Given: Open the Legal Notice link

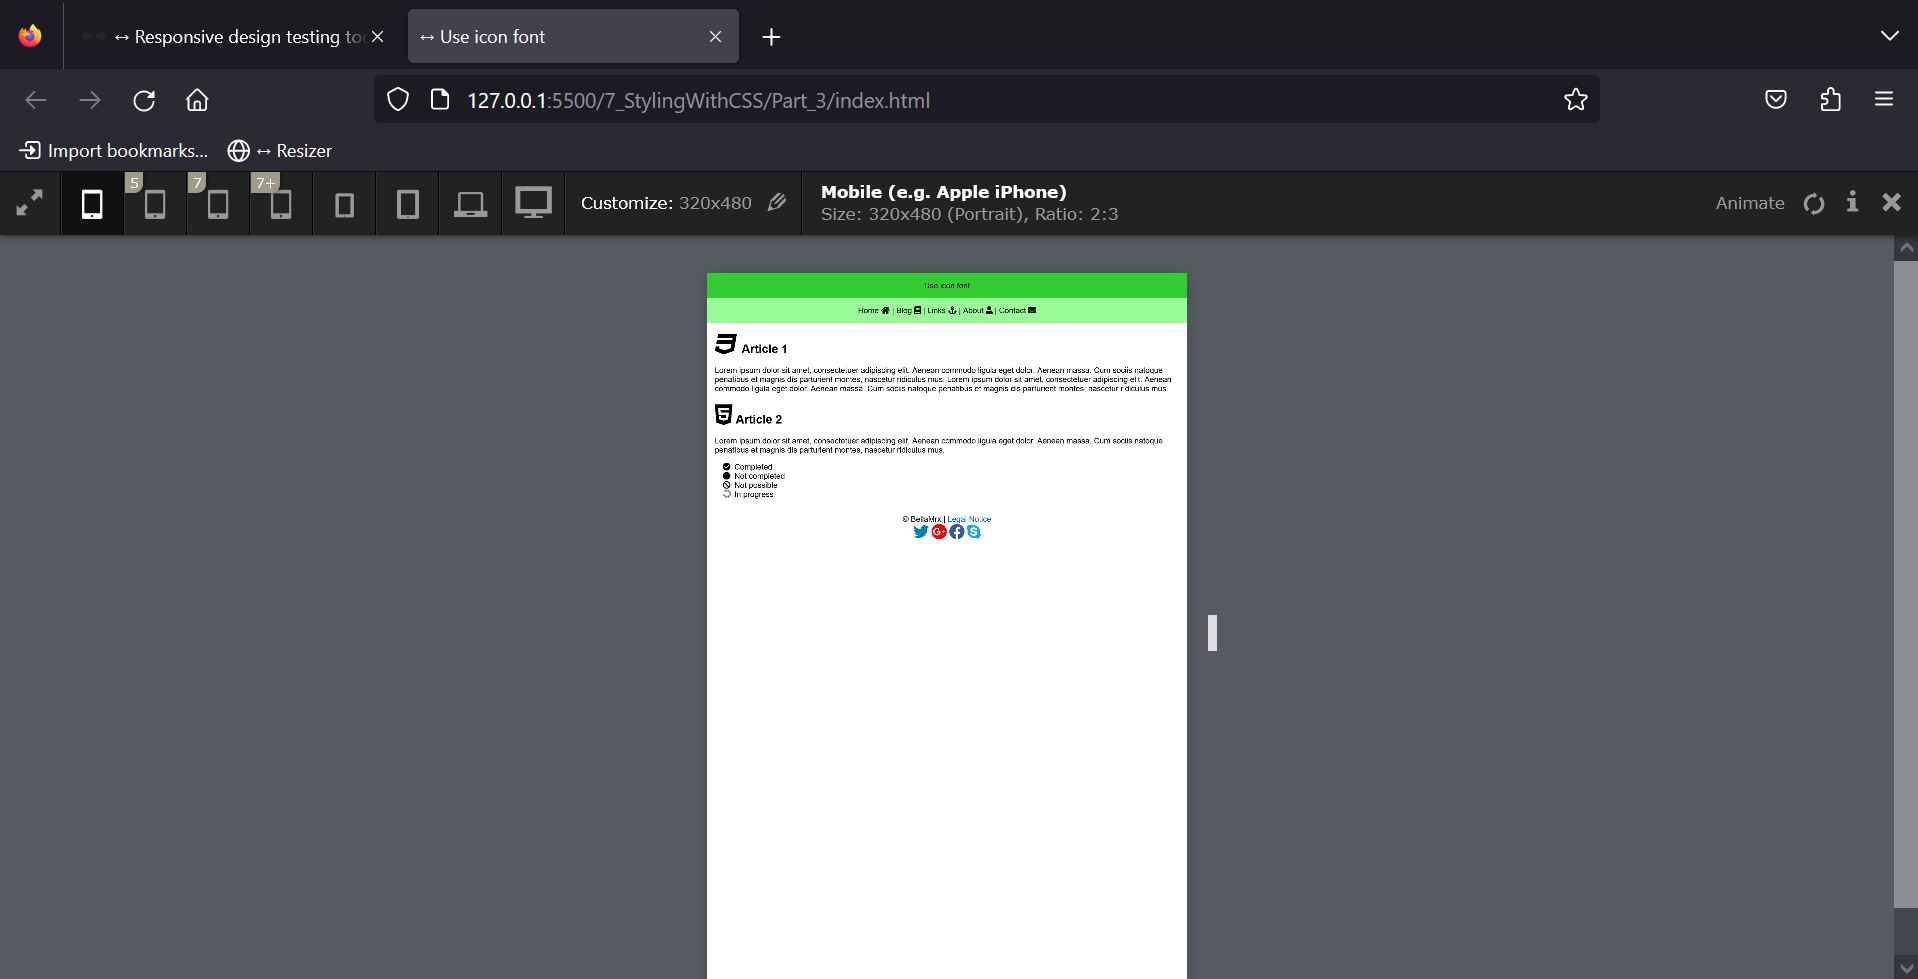Looking at the screenshot, I should pyautogui.click(x=969, y=519).
